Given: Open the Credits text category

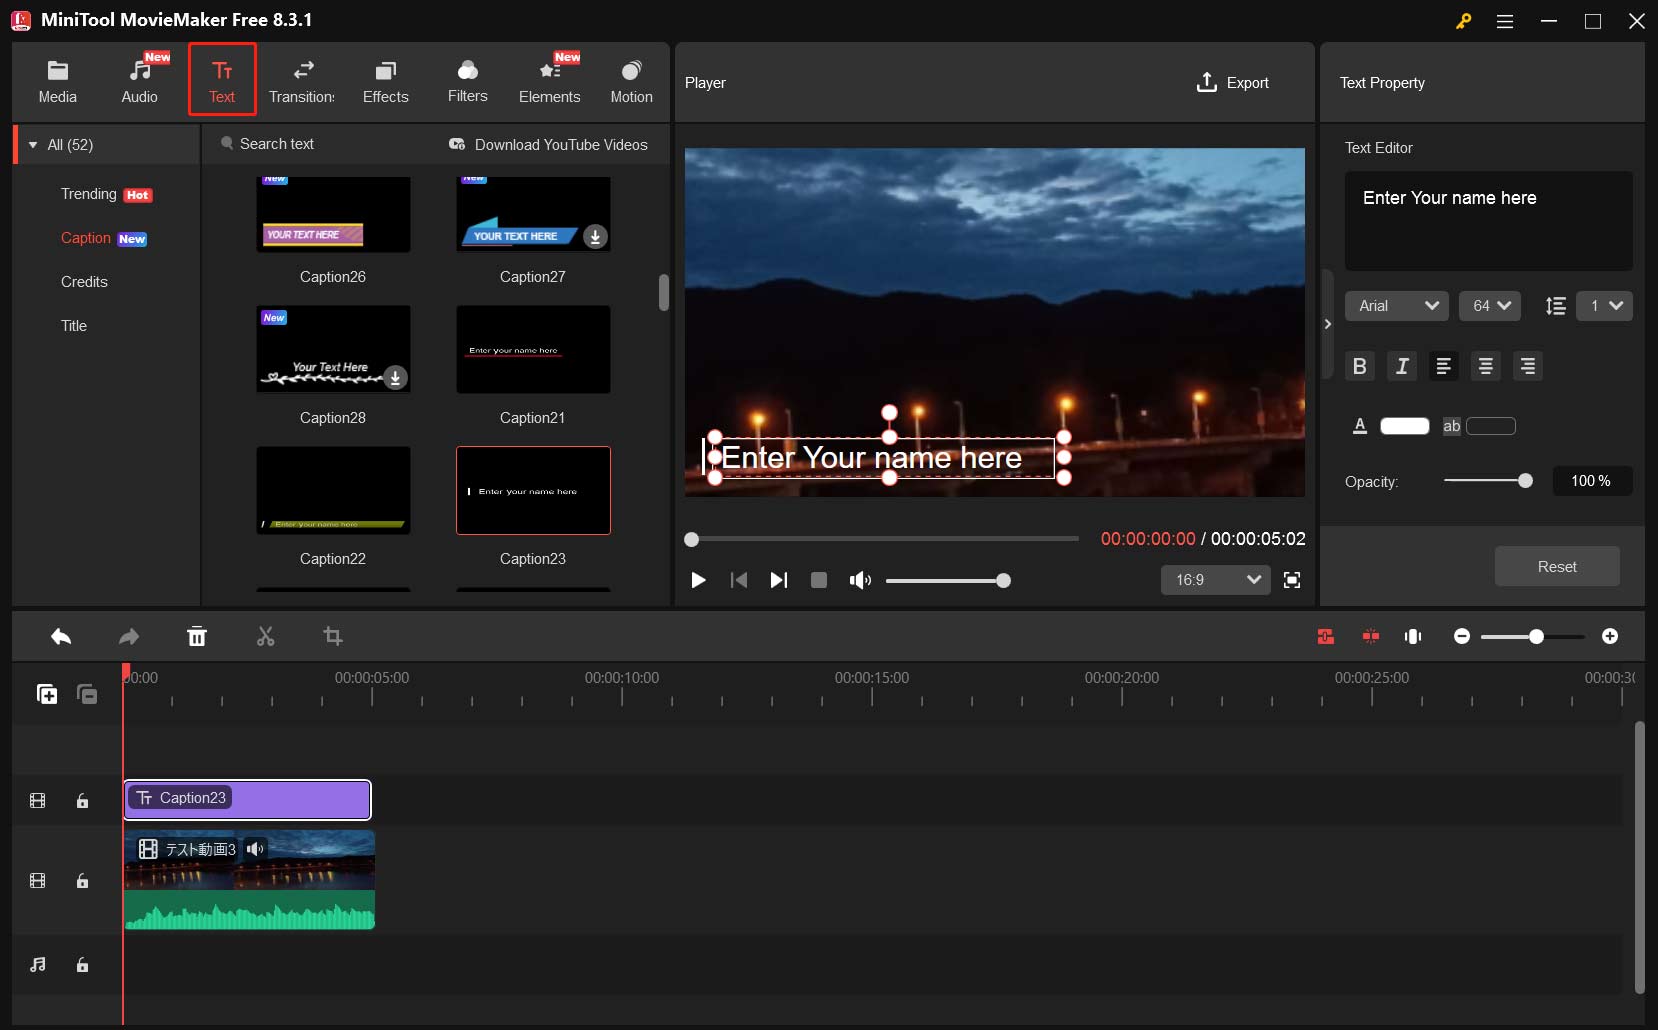Looking at the screenshot, I should [x=84, y=282].
